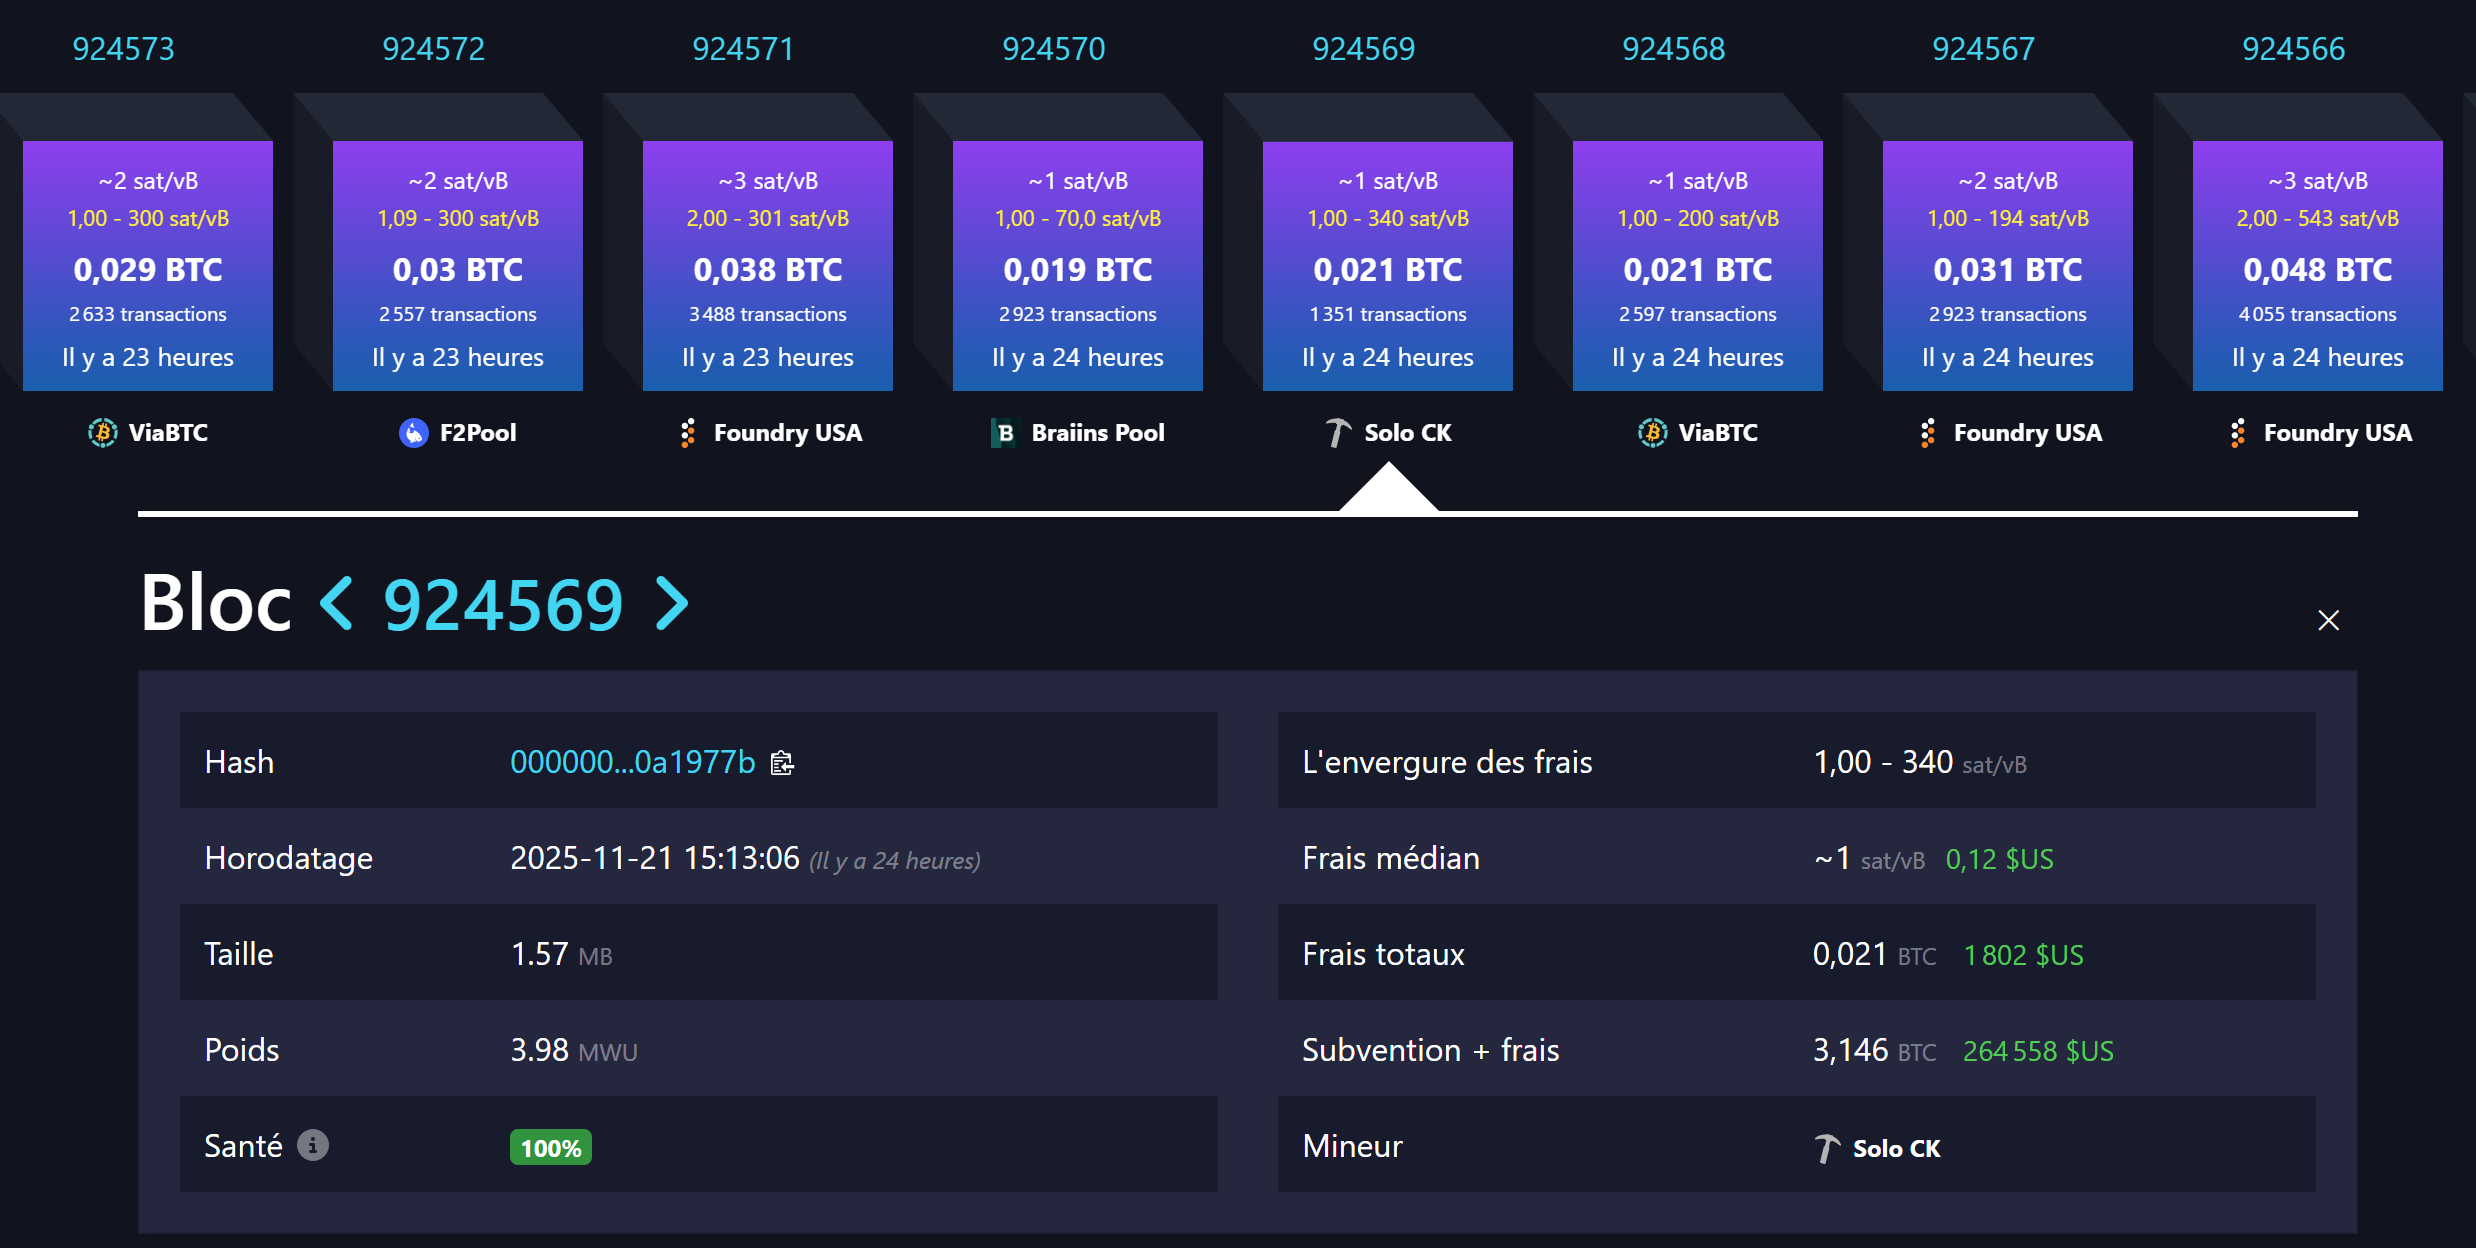The height and width of the screenshot is (1248, 2476).
Task: Open the hash link 000000...0a1977b
Action: [x=632, y=762]
